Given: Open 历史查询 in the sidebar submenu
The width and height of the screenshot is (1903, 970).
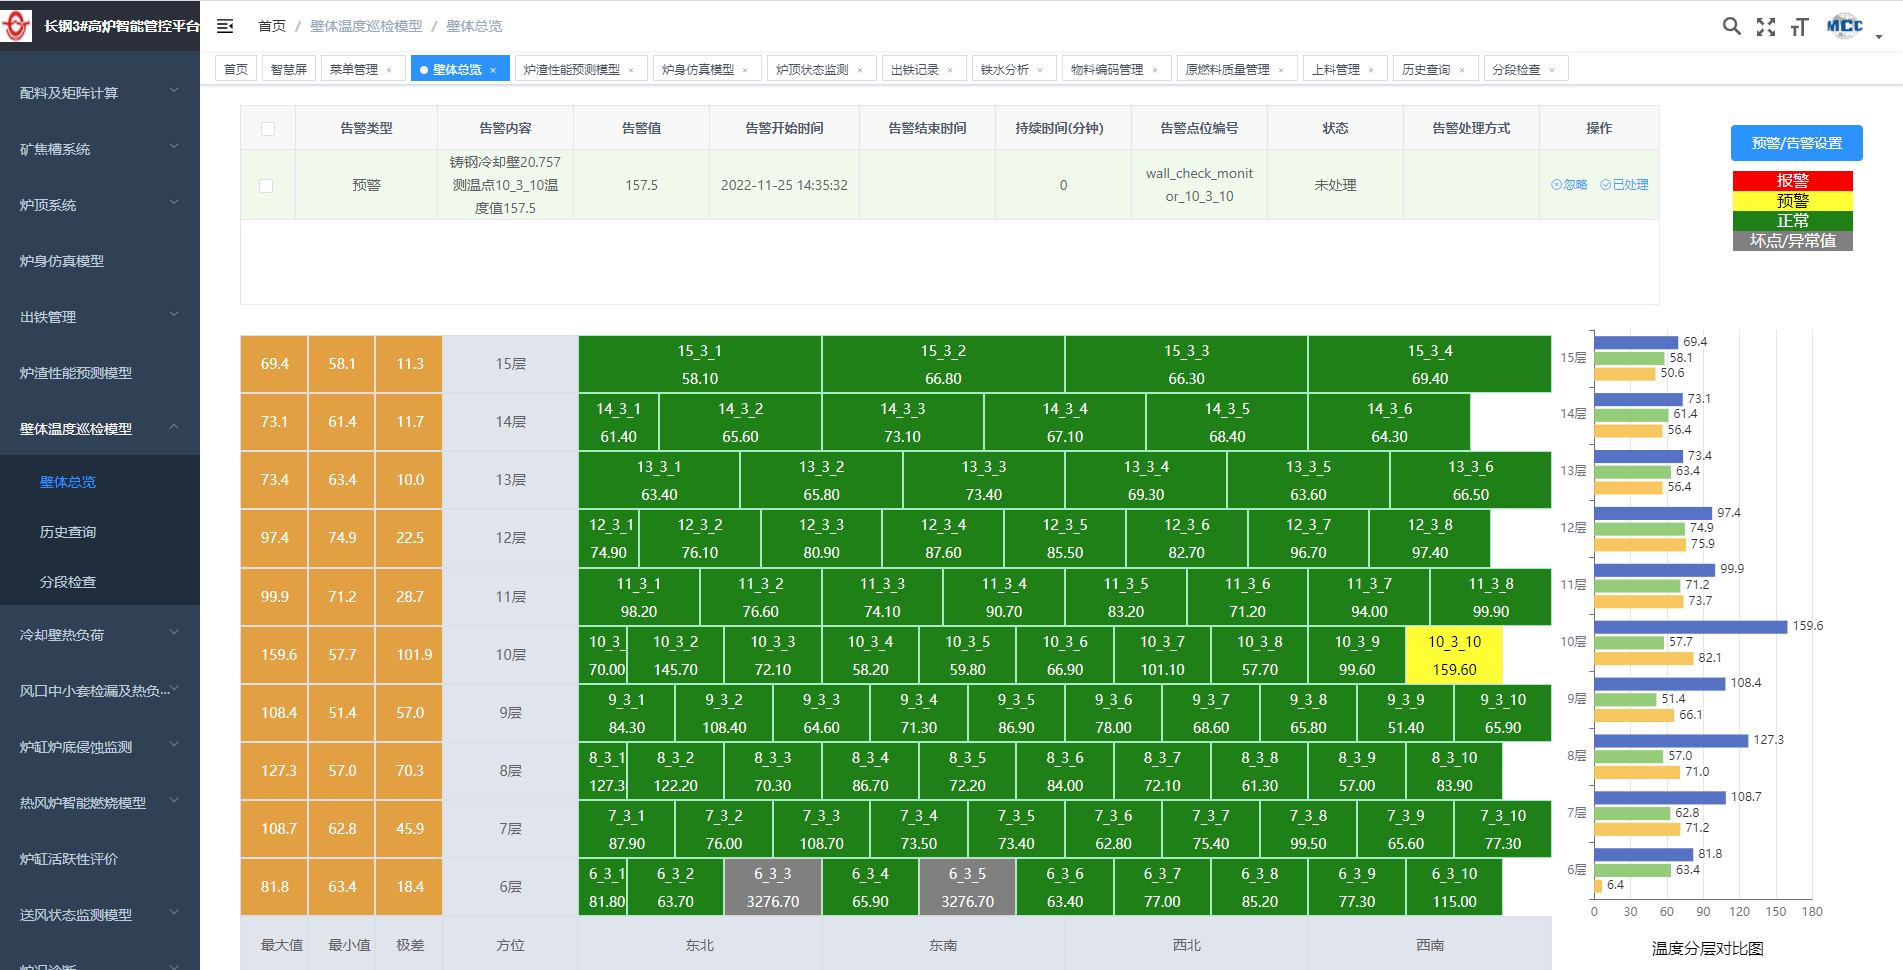Looking at the screenshot, I should tap(68, 532).
